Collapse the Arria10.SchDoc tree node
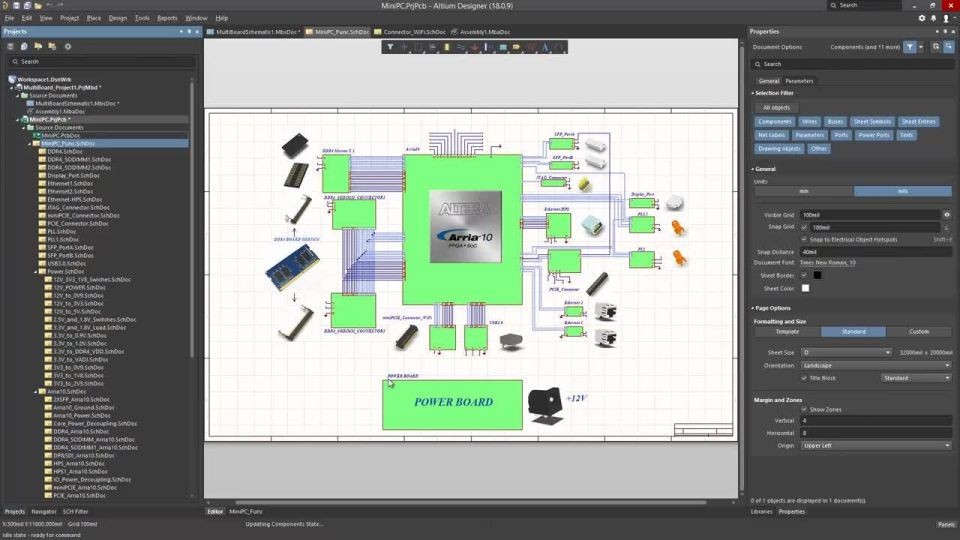The image size is (960, 540). (x=36, y=391)
